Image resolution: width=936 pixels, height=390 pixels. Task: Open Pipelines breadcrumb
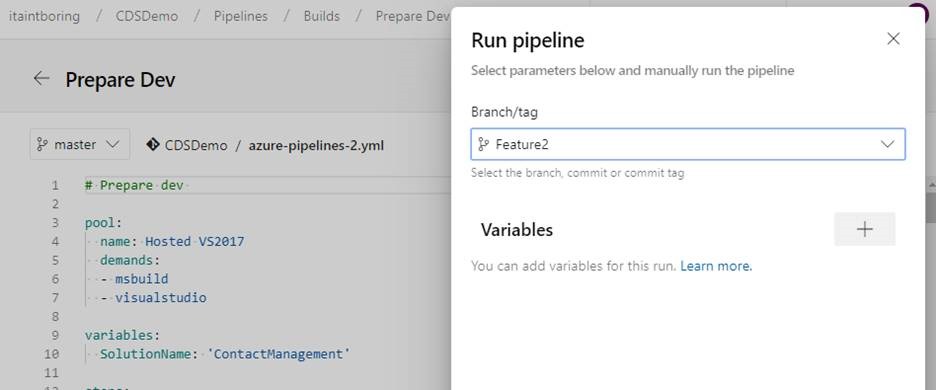(x=241, y=16)
